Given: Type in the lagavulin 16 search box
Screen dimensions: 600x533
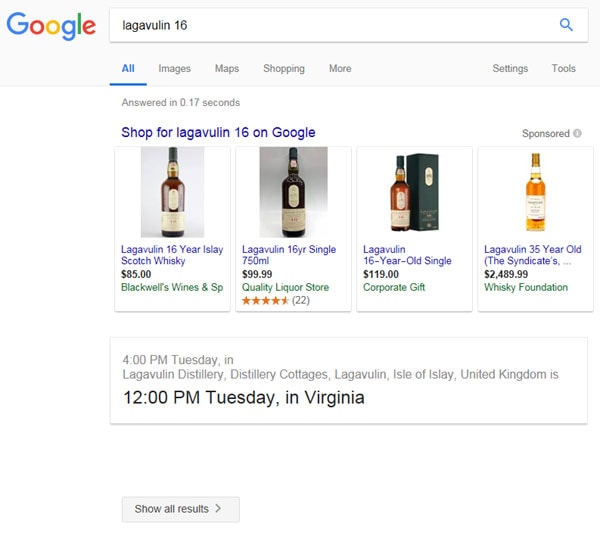Looking at the screenshot, I should (330, 25).
